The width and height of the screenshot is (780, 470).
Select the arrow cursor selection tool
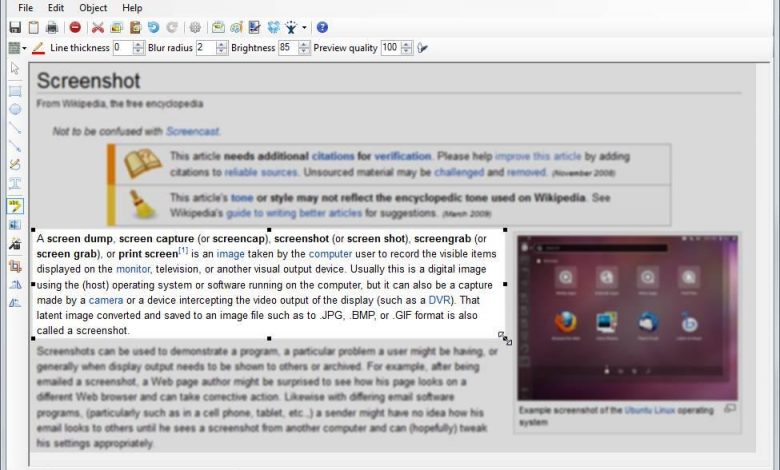pyautogui.click(x=15, y=68)
